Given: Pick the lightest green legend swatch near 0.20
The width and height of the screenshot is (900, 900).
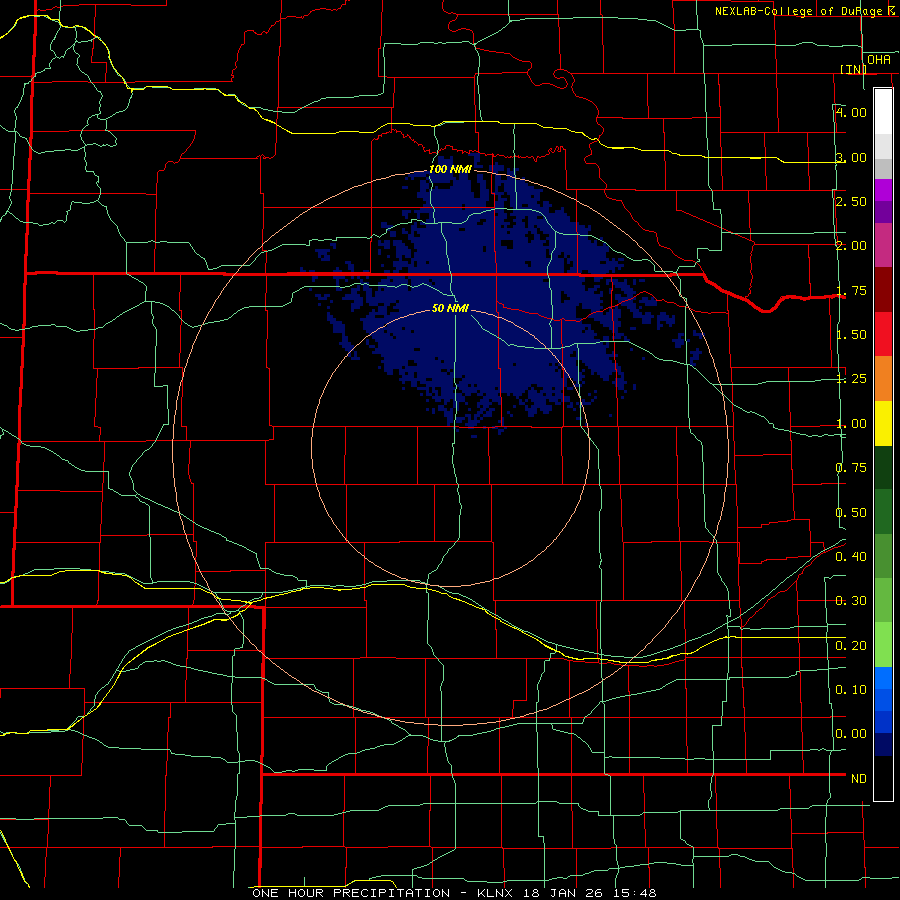Looking at the screenshot, I should (883, 645).
